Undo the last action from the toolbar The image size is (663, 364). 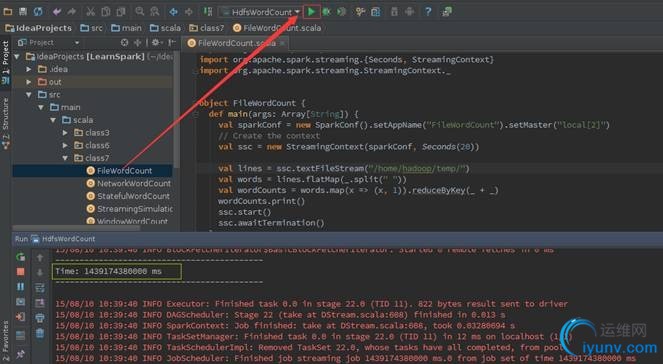(57, 12)
